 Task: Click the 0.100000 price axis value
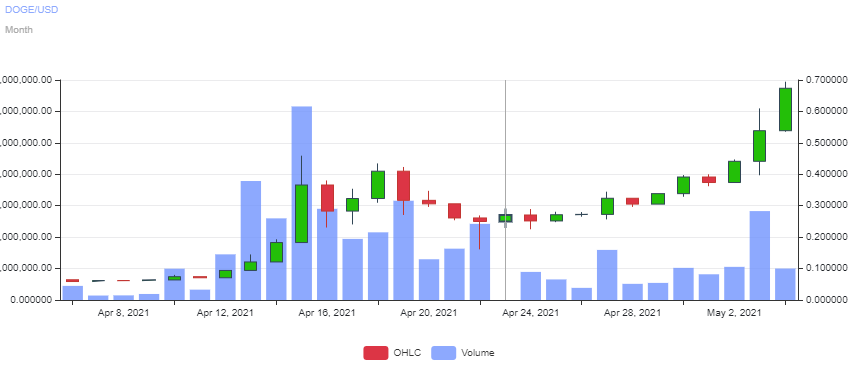pyautogui.click(x=826, y=269)
